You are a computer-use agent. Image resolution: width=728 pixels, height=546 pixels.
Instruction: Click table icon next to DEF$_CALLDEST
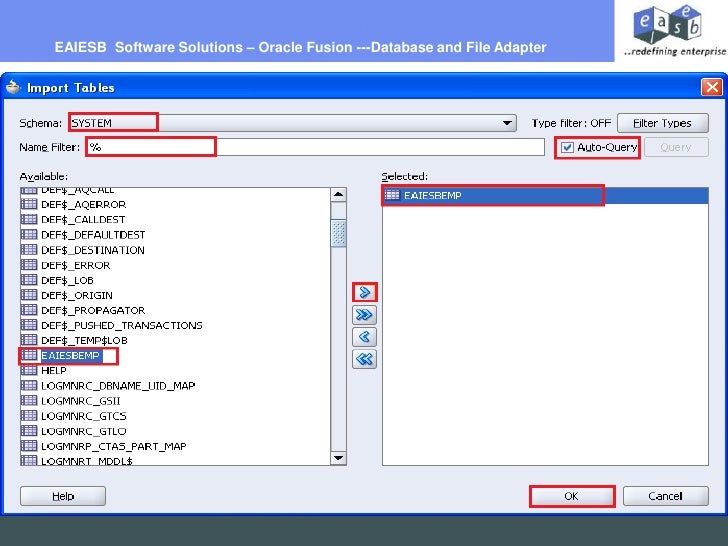click(x=29, y=219)
